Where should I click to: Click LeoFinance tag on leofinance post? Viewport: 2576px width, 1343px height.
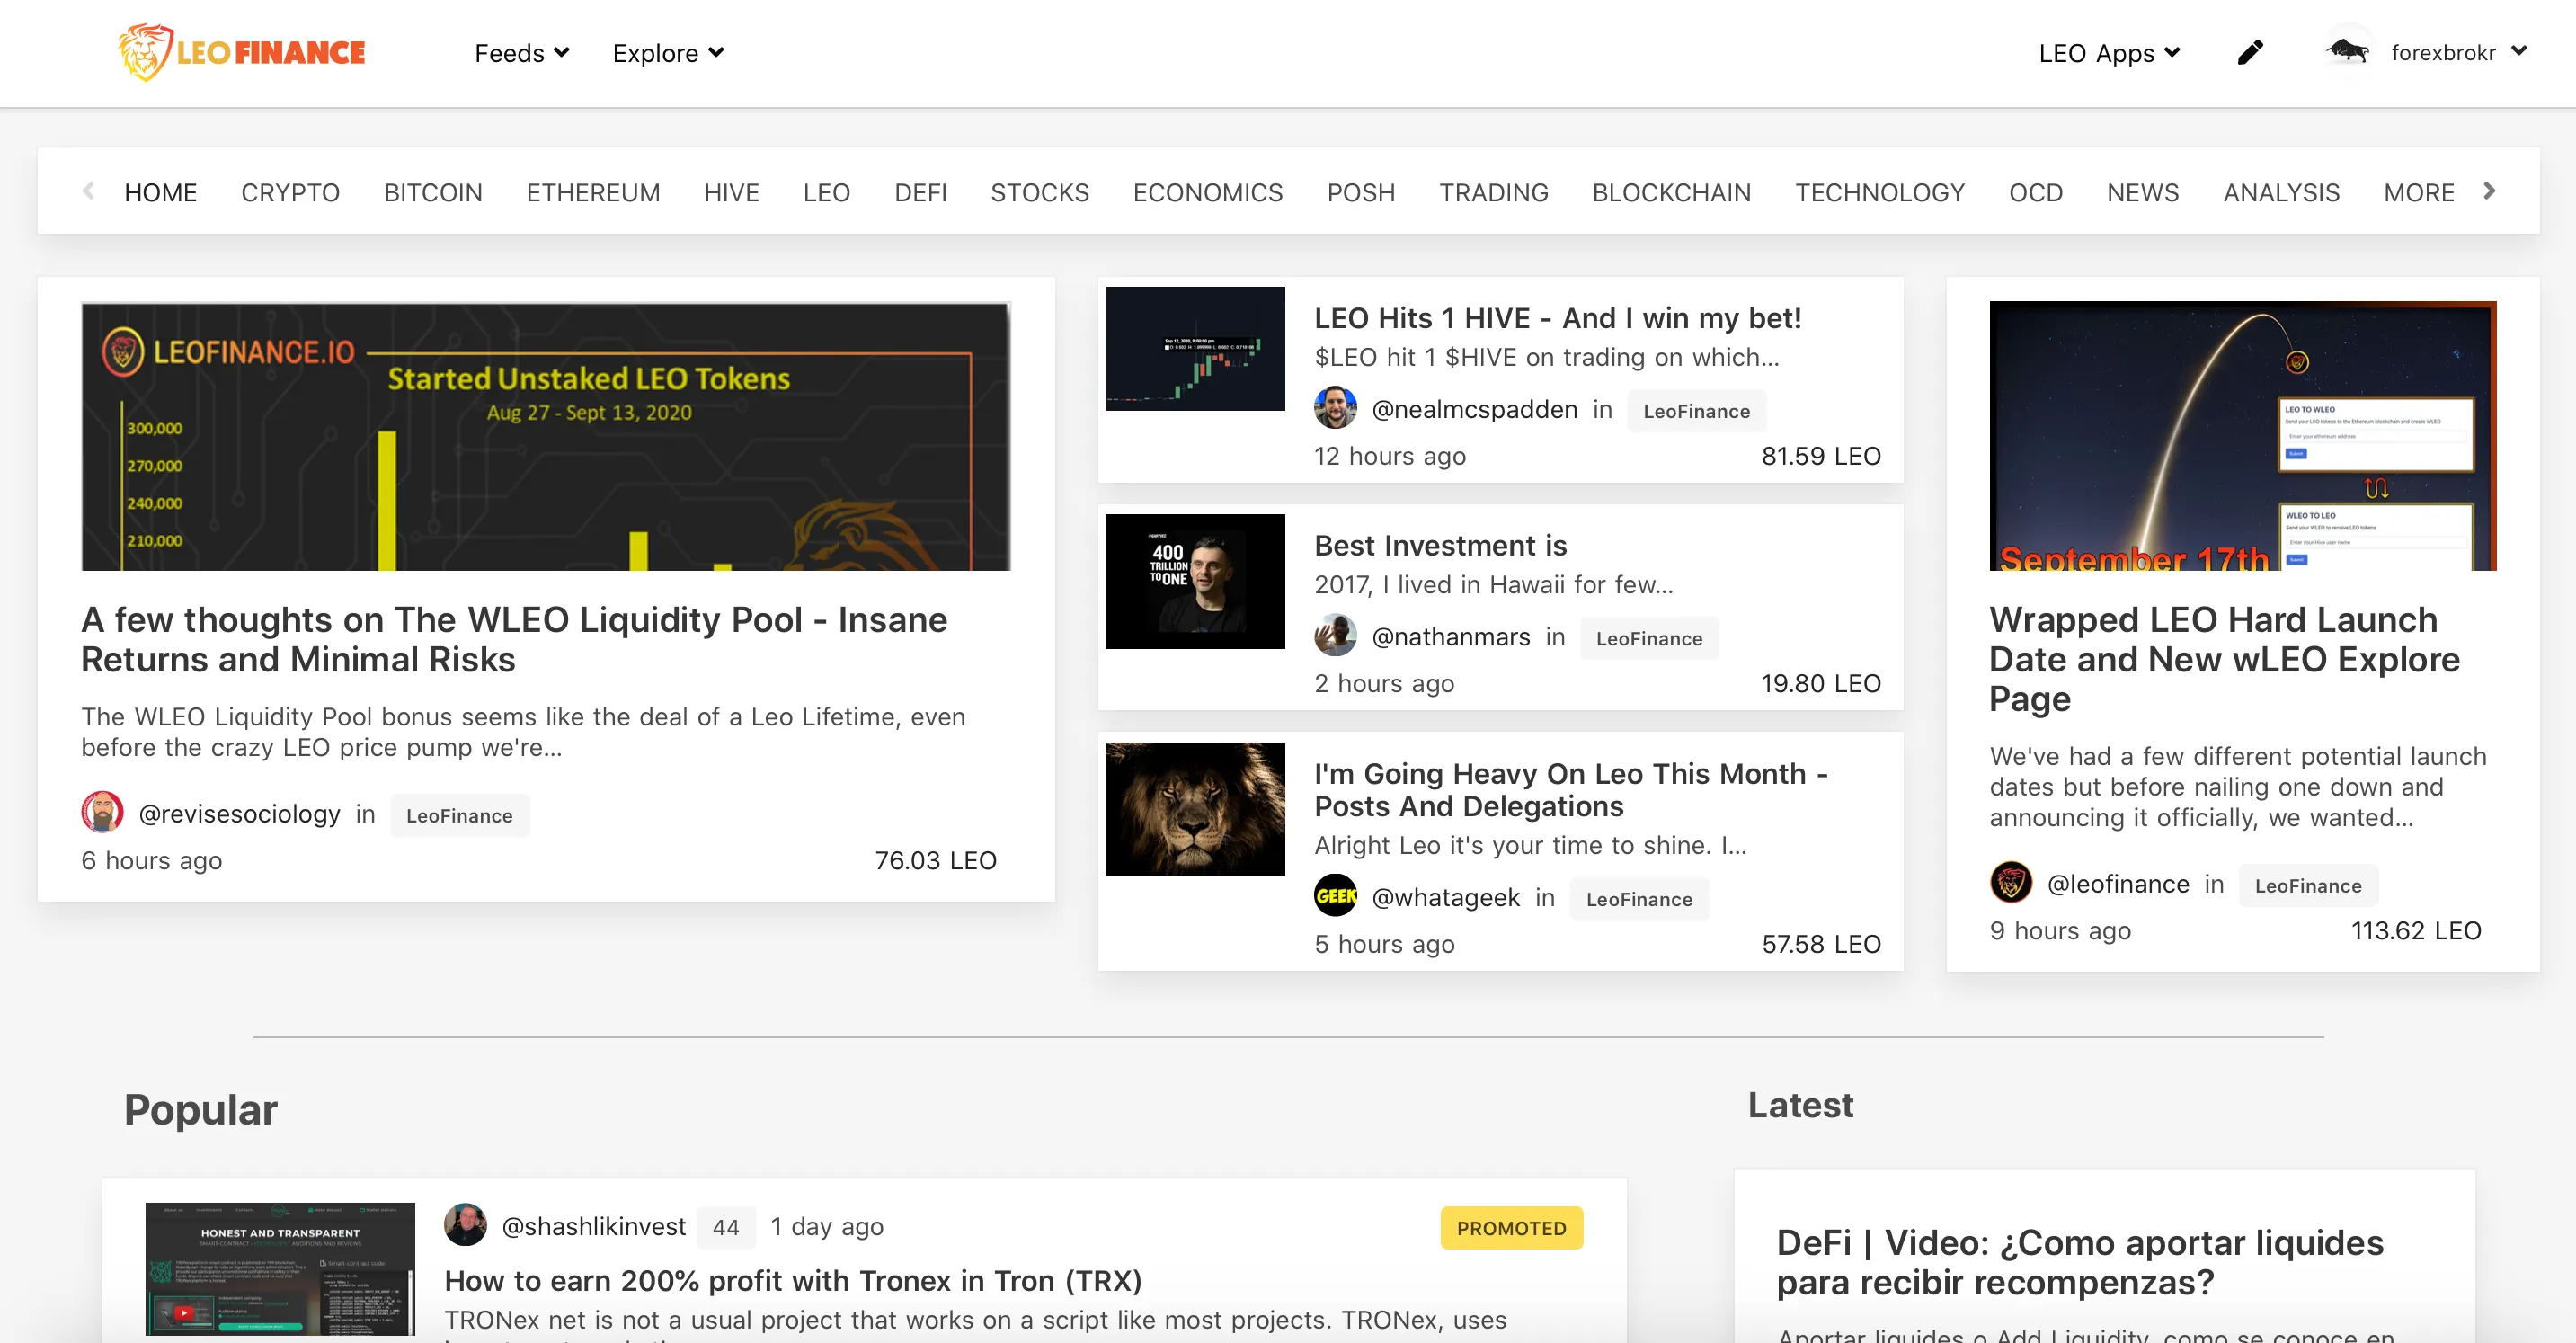[2308, 885]
